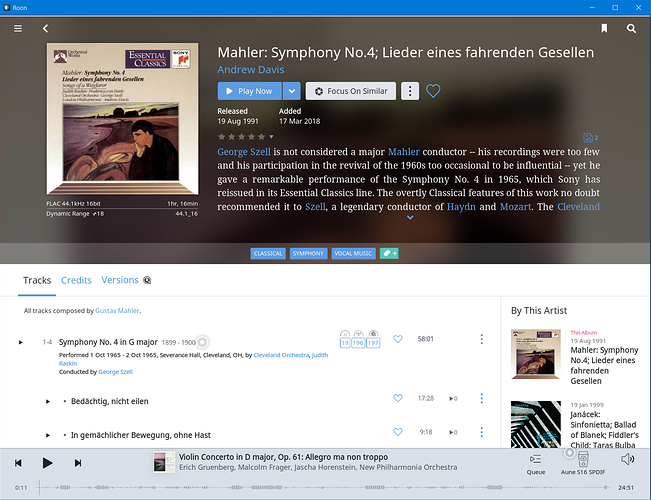Seek within the waveform progress bar
Image resolution: width=651 pixels, height=500 pixels.
tap(322, 487)
